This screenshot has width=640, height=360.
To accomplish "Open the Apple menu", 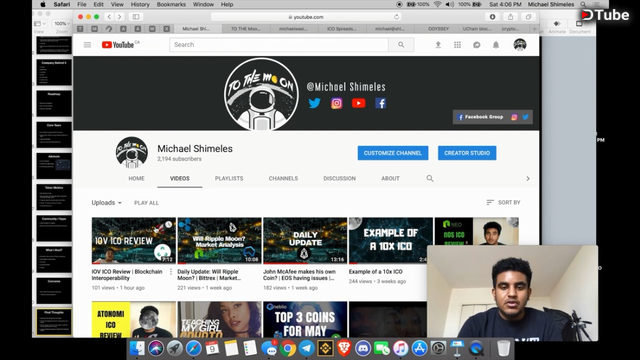I will [x=43, y=4].
